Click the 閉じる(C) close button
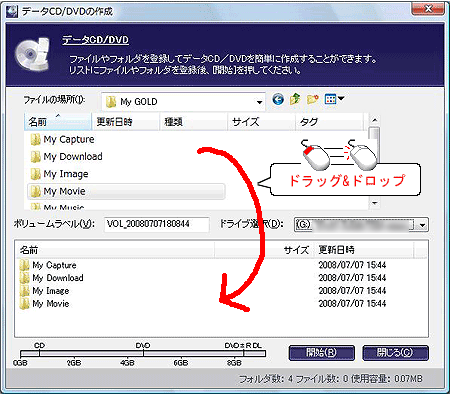The height and width of the screenshot is (396, 450). pyautogui.click(x=395, y=353)
